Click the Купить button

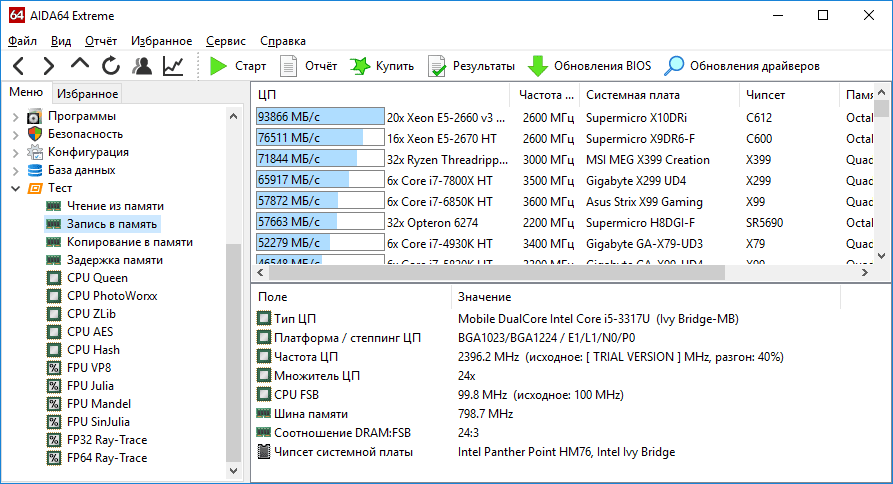[382, 66]
